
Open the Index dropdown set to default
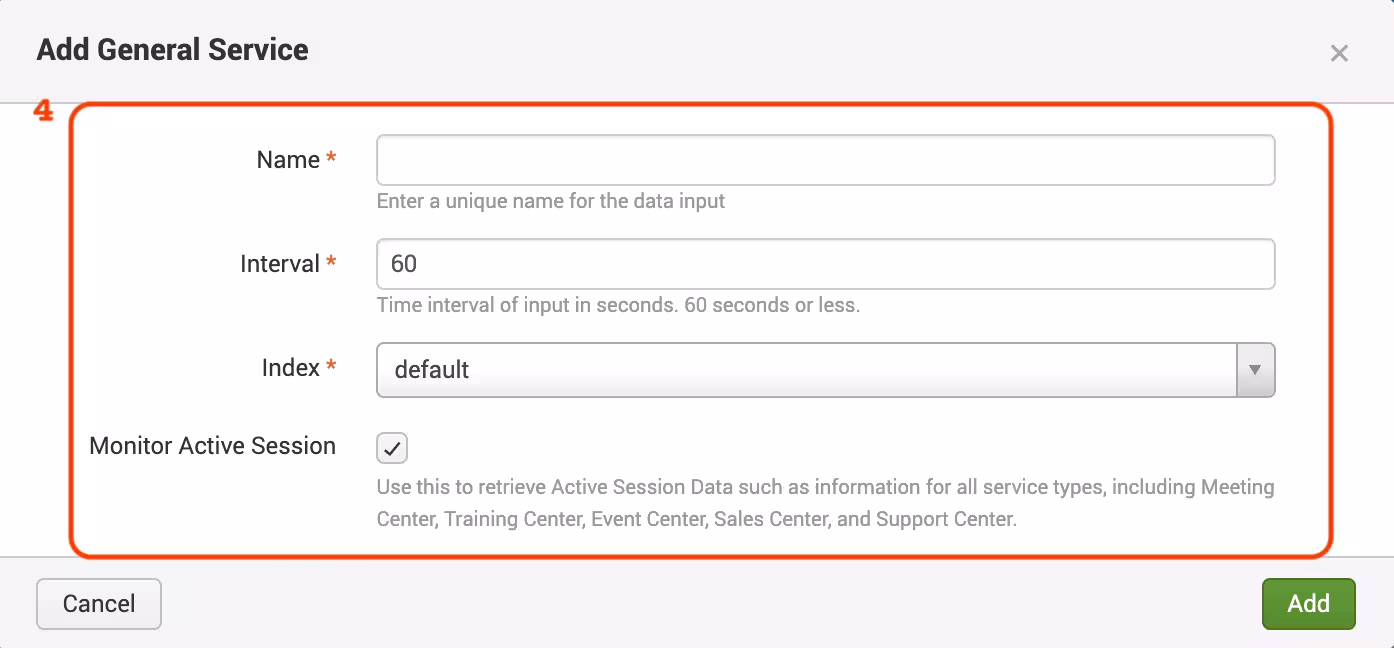806,370
